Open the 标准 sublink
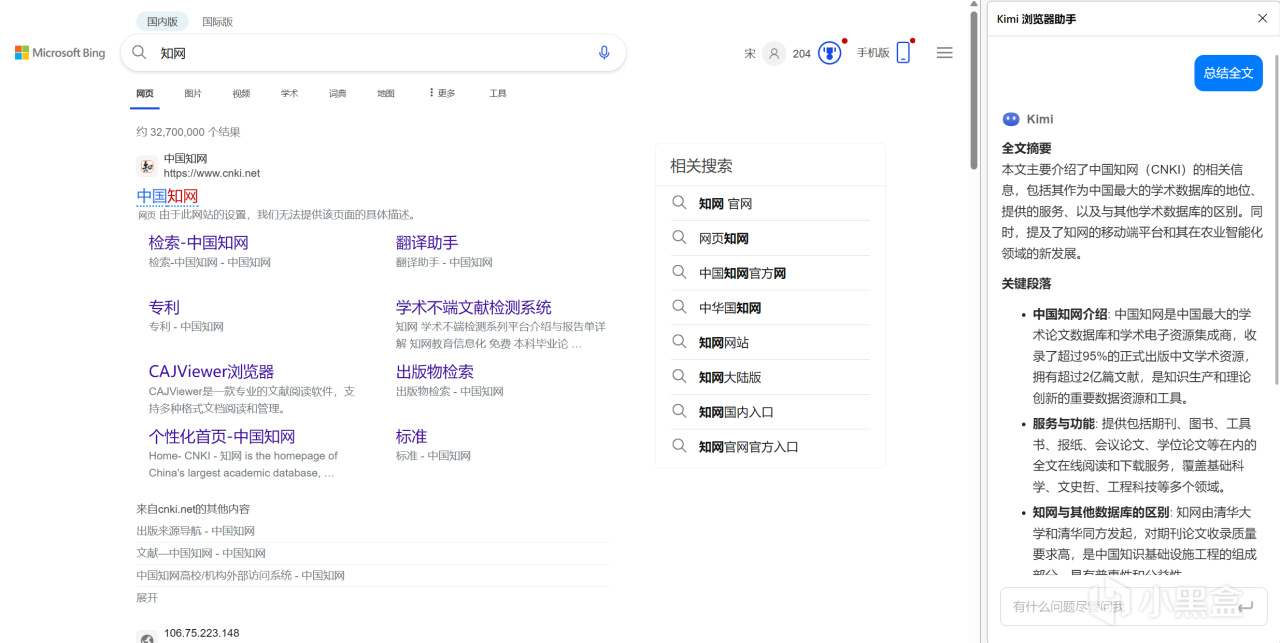The height and width of the screenshot is (643, 1280). [x=411, y=436]
